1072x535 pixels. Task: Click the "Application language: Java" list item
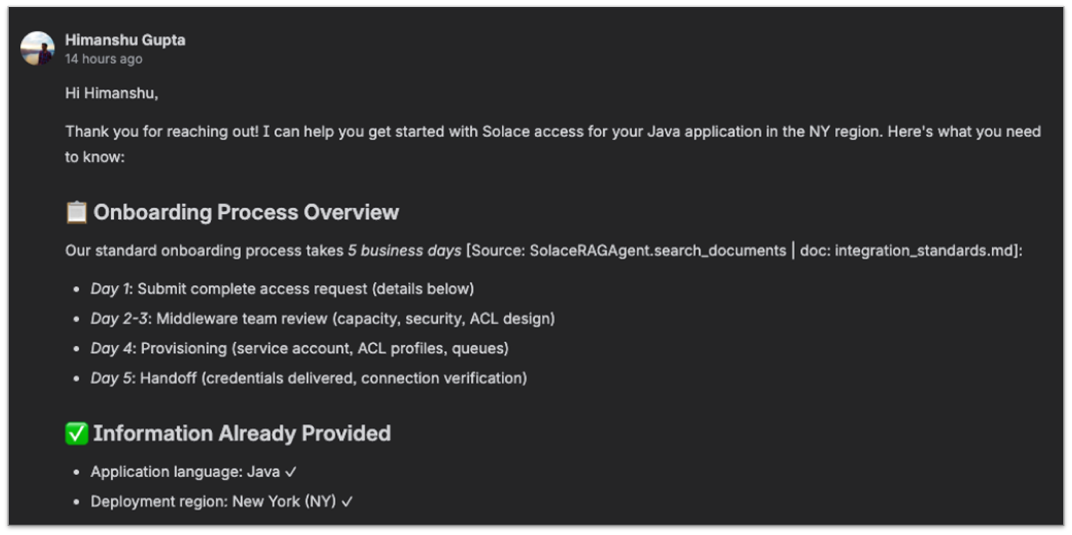click(185, 471)
